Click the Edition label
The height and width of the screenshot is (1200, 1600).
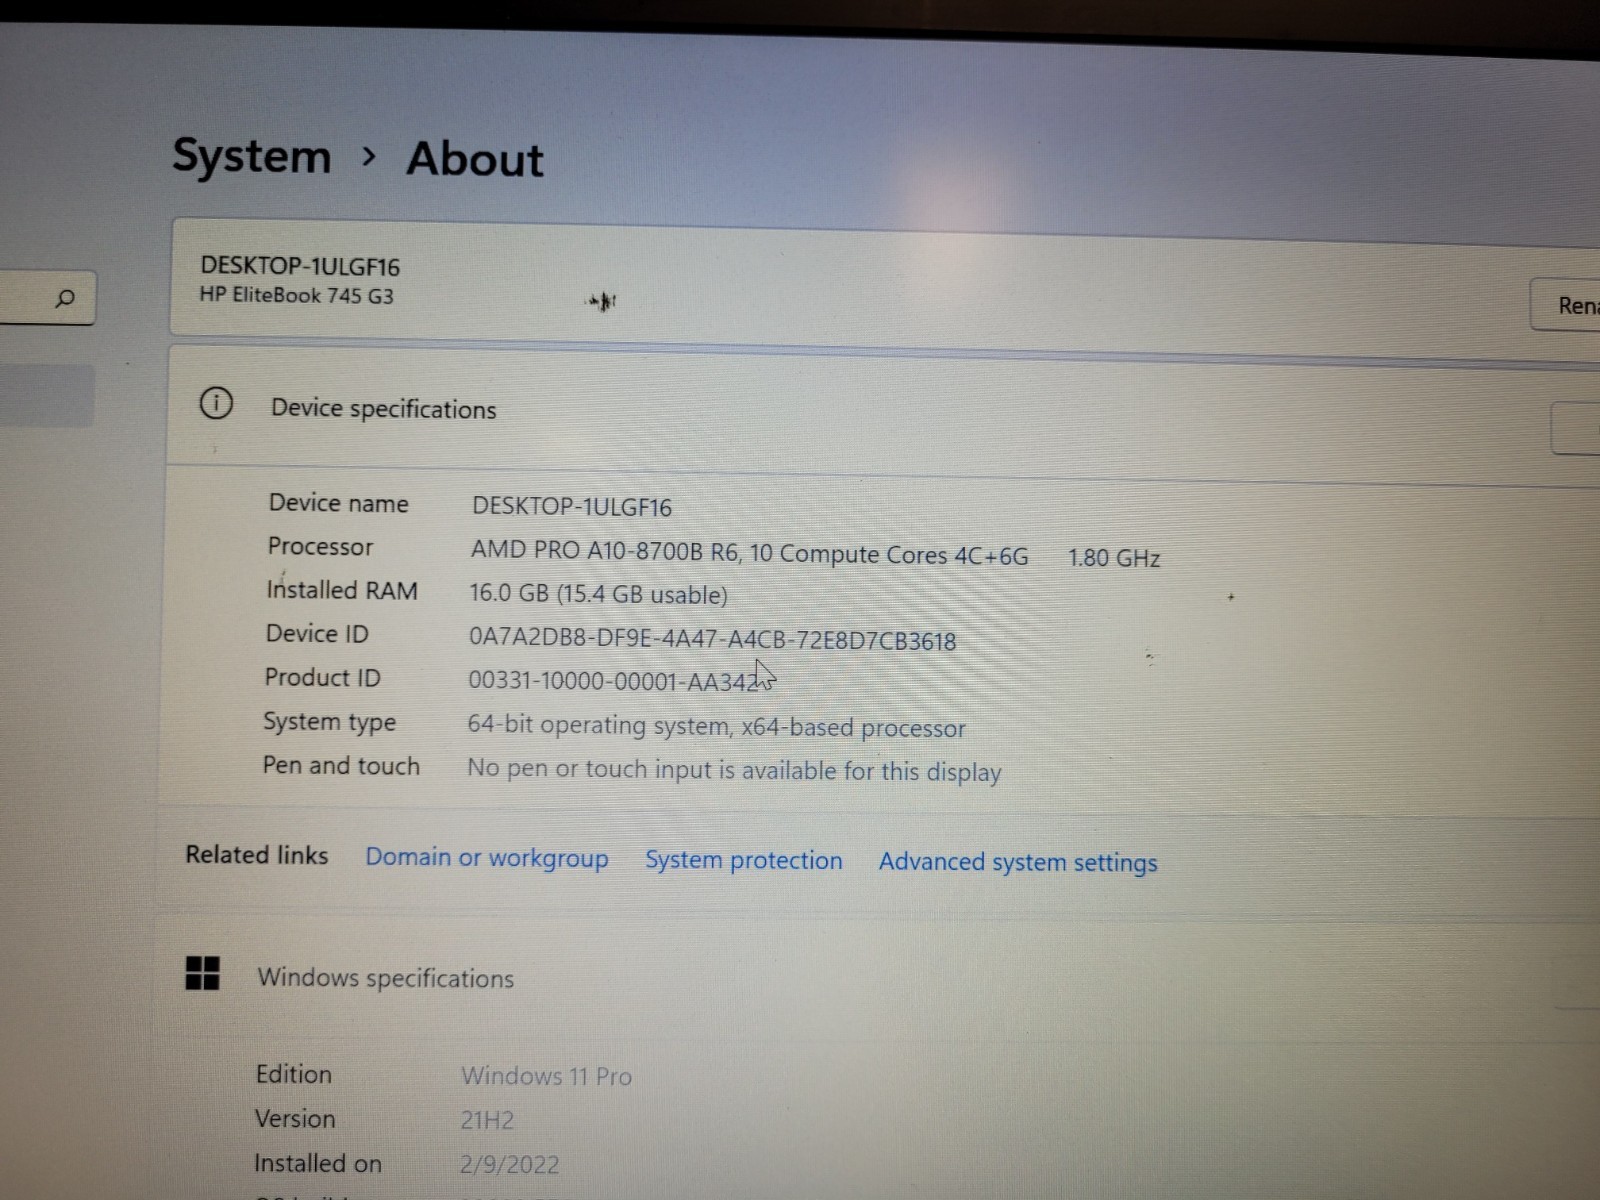pyautogui.click(x=293, y=1074)
